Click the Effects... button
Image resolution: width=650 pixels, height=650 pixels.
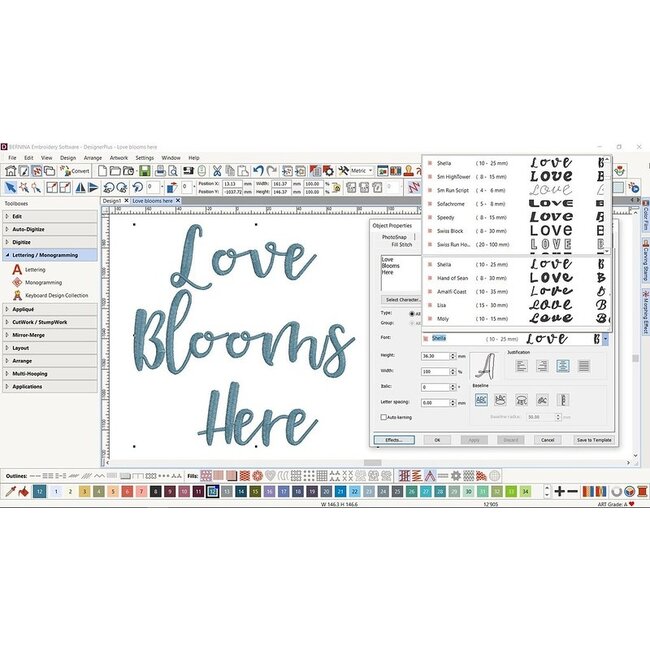coord(393,439)
